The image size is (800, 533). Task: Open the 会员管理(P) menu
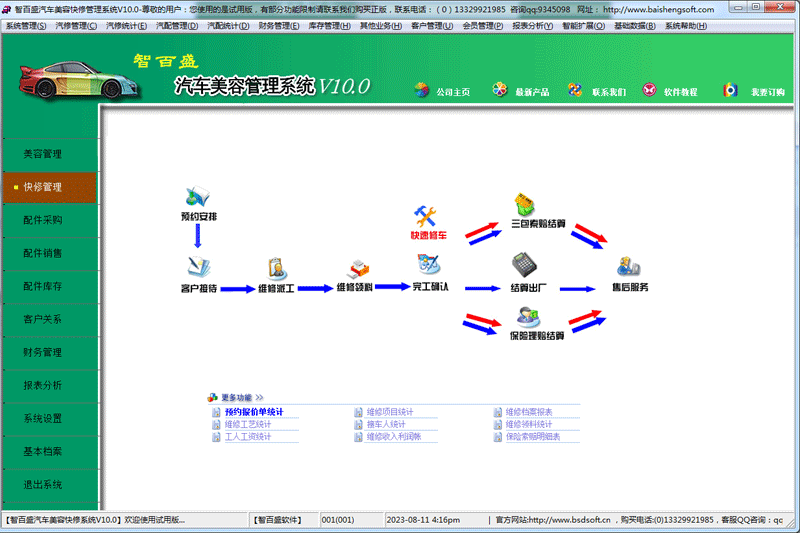483,26
